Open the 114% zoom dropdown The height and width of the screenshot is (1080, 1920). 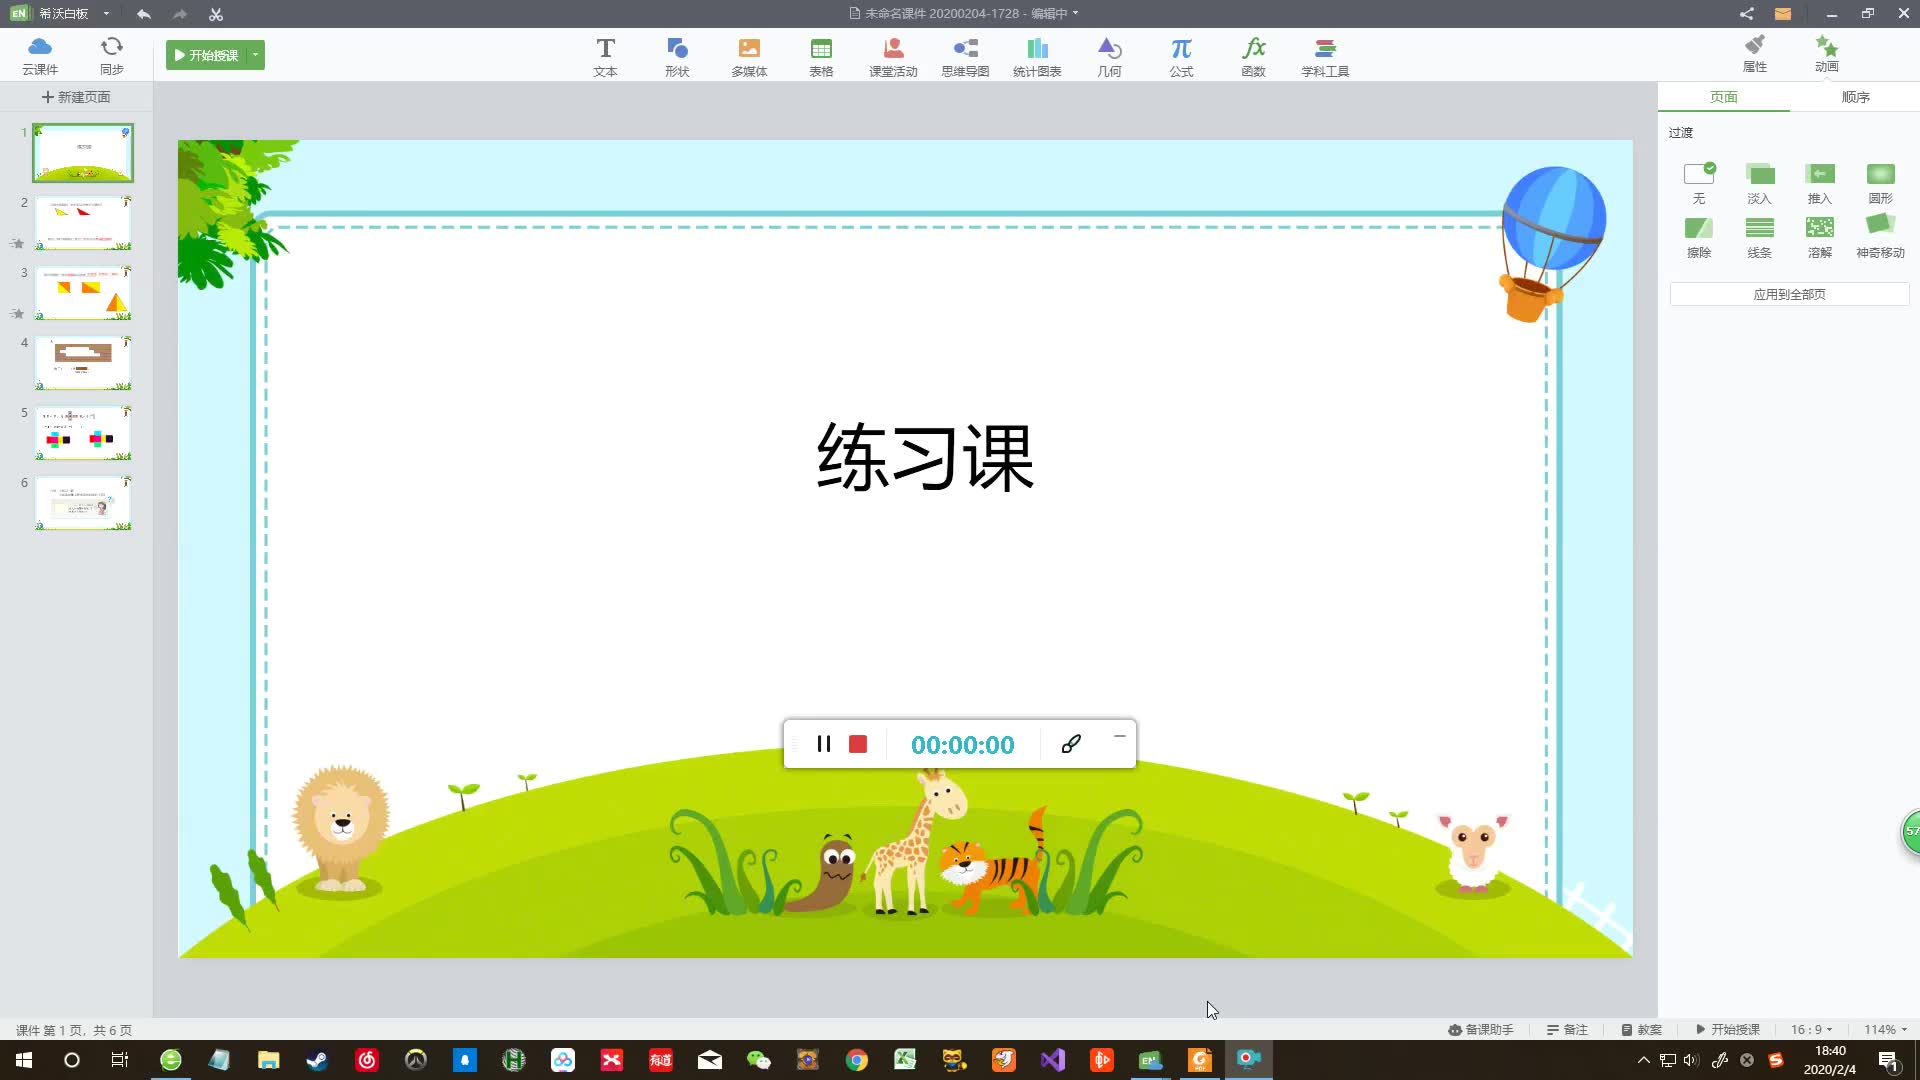pyautogui.click(x=1885, y=1029)
